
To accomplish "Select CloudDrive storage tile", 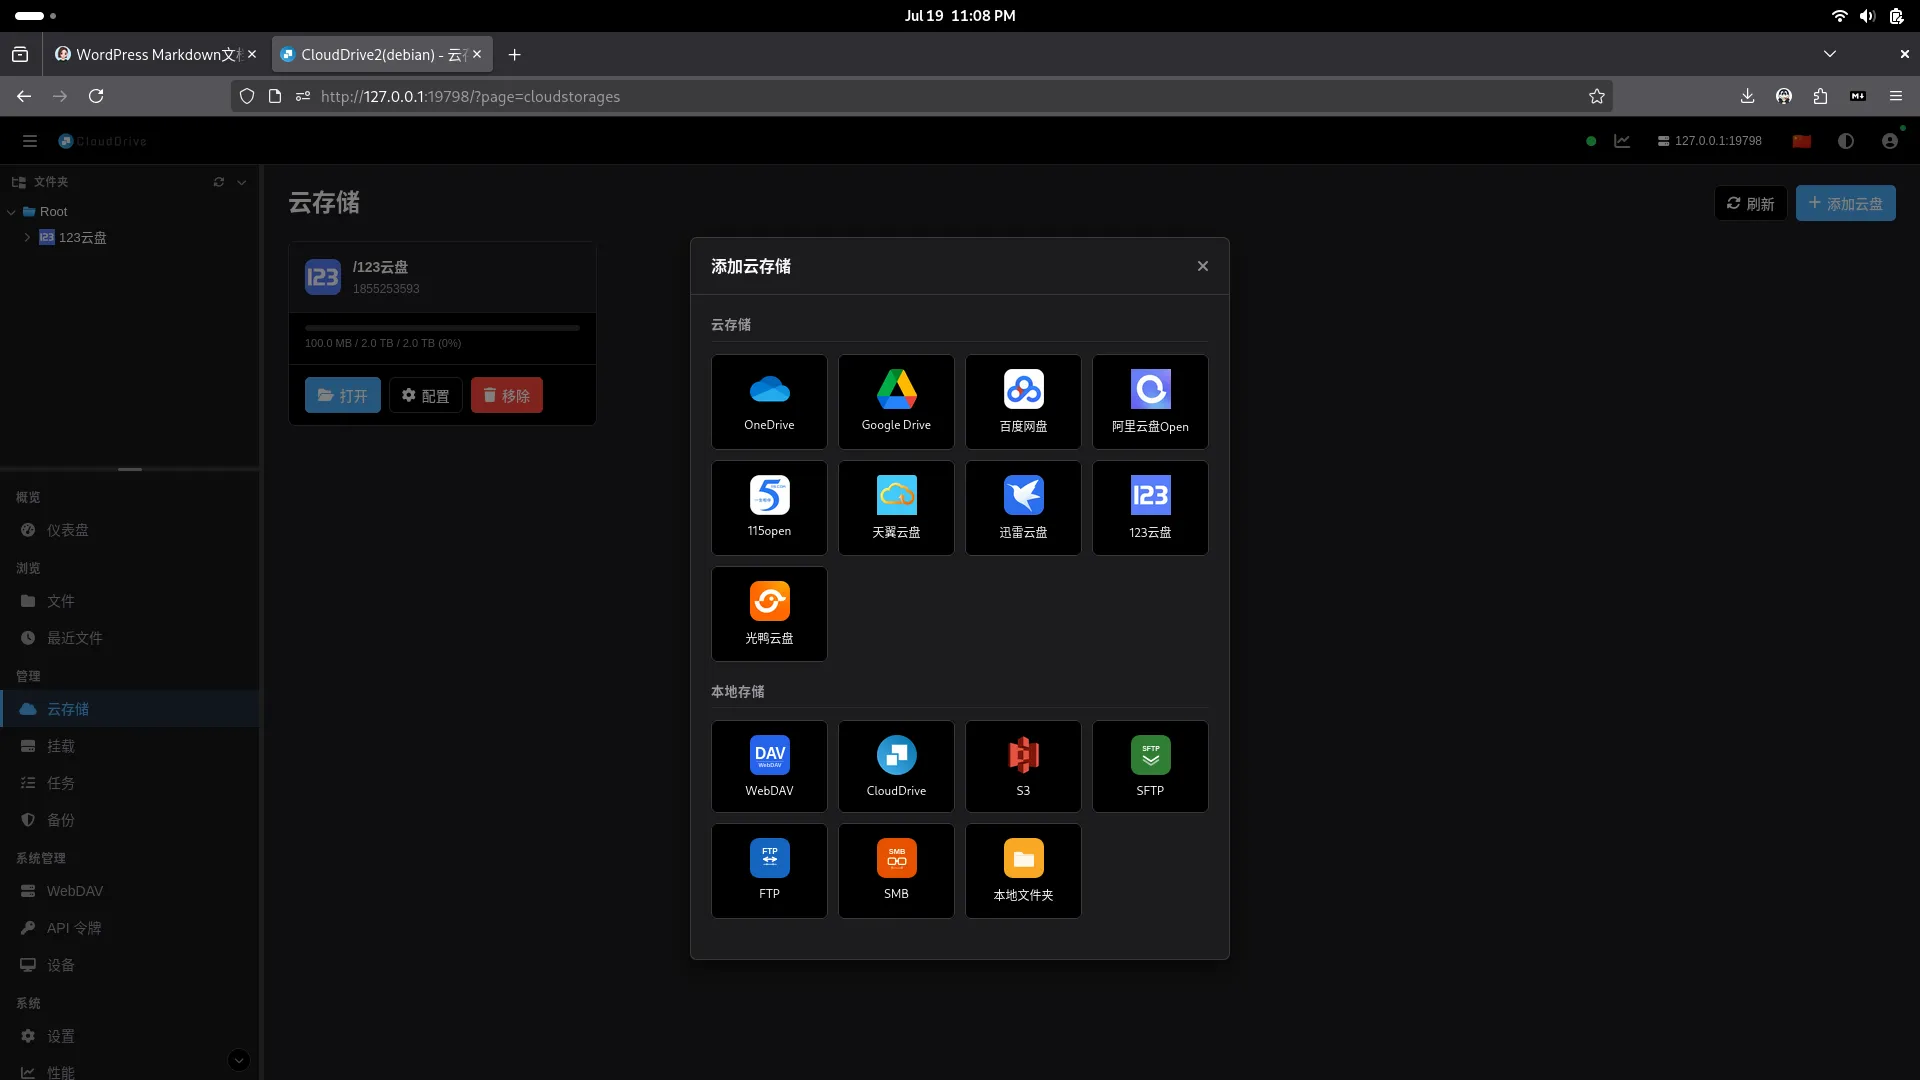I will point(896,767).
